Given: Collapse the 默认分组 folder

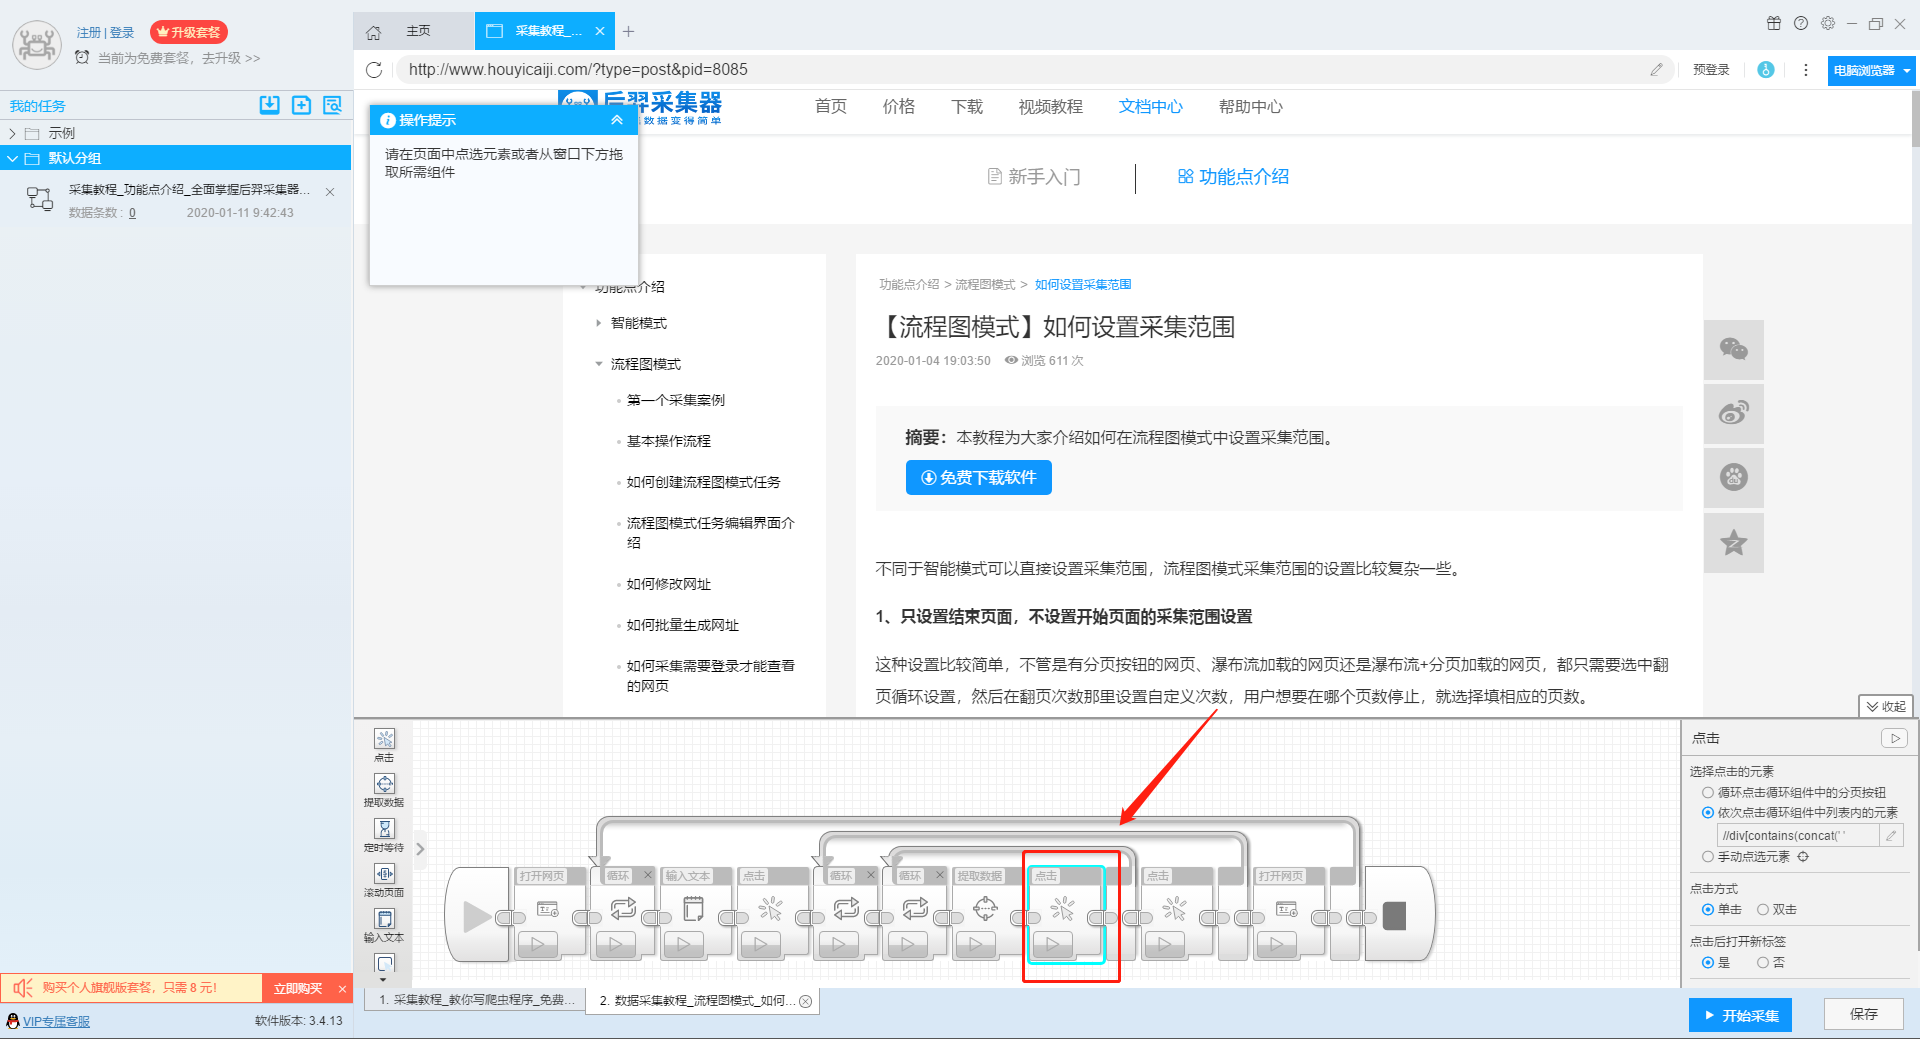Looking at the screenshot, I should coord(12,158).
